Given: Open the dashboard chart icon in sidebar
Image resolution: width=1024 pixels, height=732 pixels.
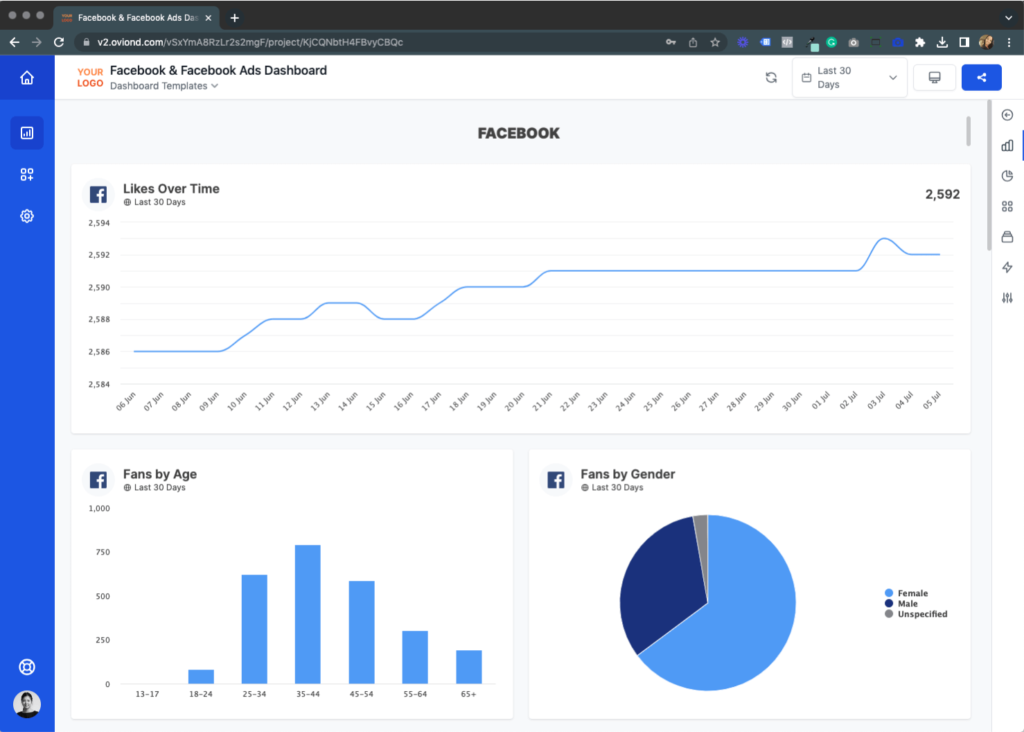Looking at the screenshot, I should (x=27, y=133).
